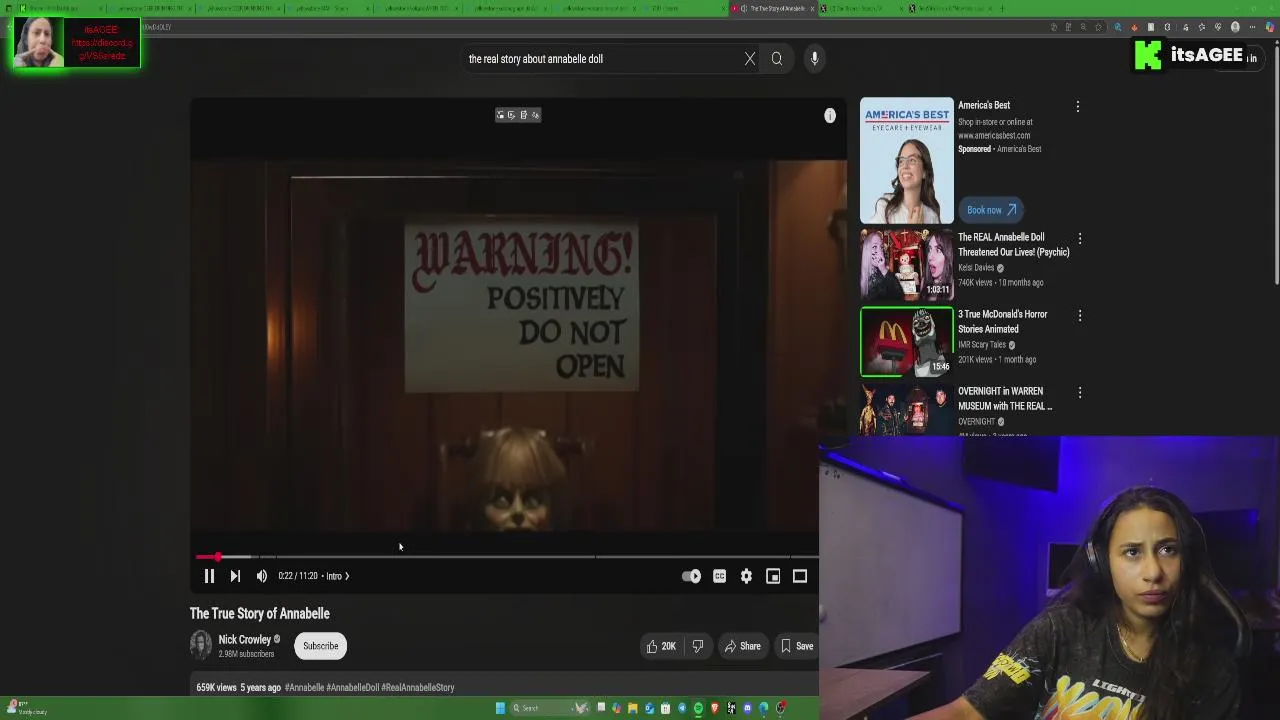Start voice search with microphone

pos(815,59)
